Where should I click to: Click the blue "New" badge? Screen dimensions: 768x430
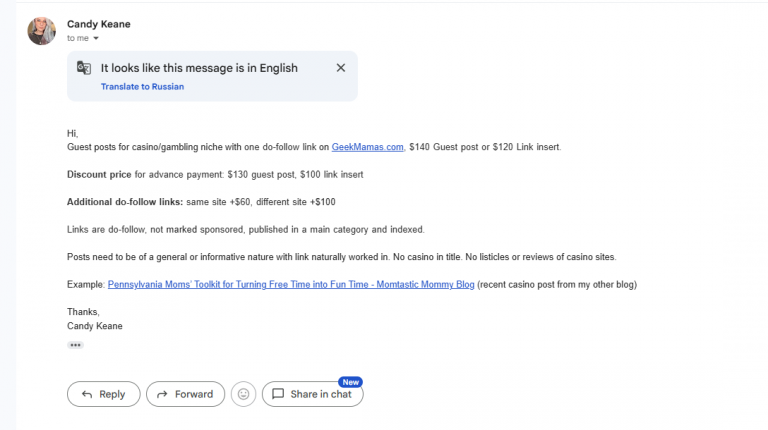coord(350,382)
